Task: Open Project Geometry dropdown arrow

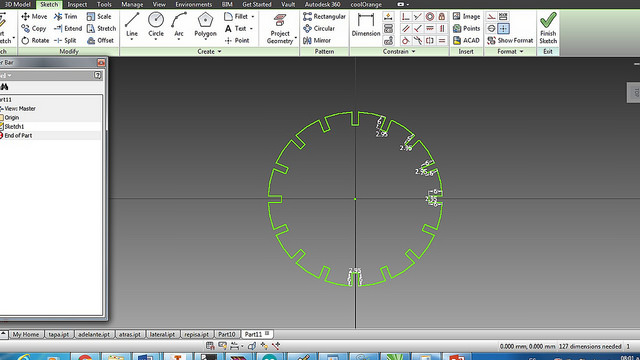Action: pyautogui.click(x=296, y=39)
